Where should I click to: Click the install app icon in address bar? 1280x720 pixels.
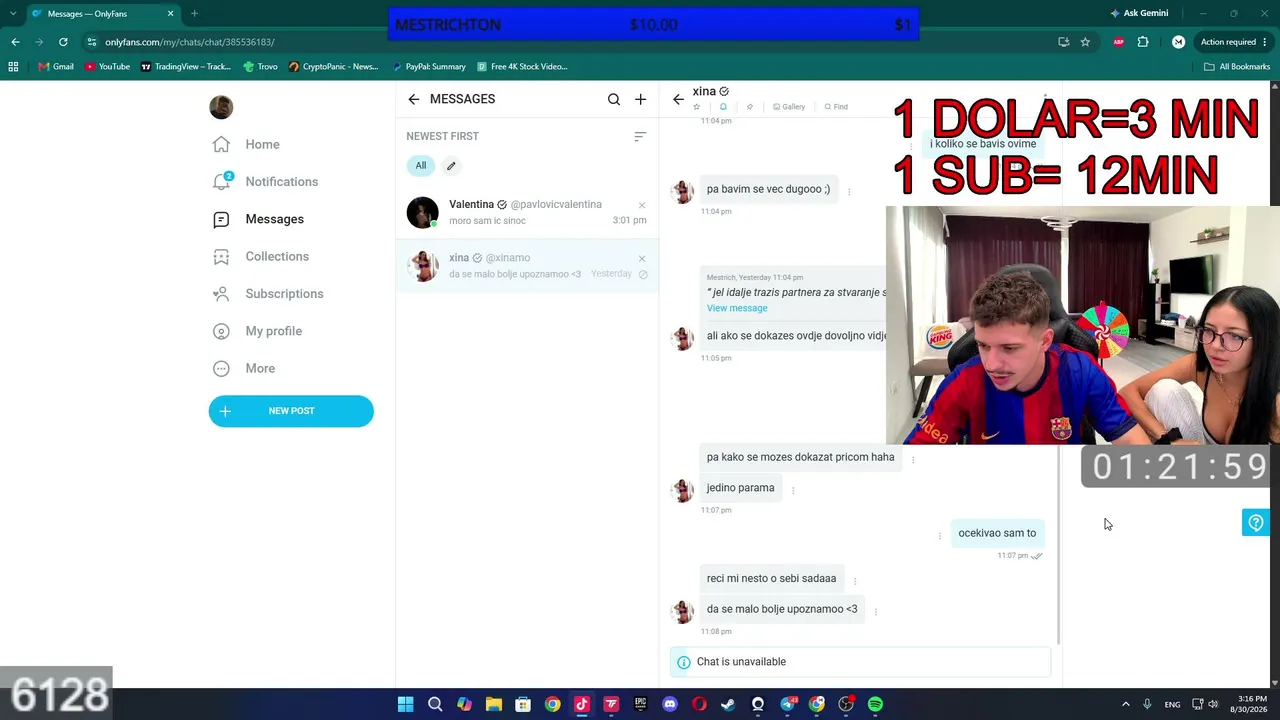(x=1063, y=42)
